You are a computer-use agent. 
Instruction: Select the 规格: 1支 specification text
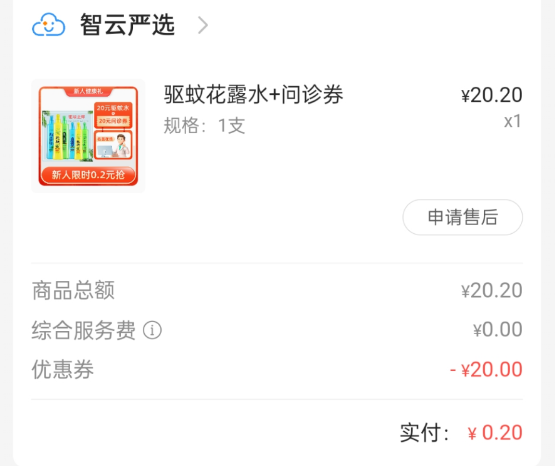pyautogui.click(x=204, y=126)
